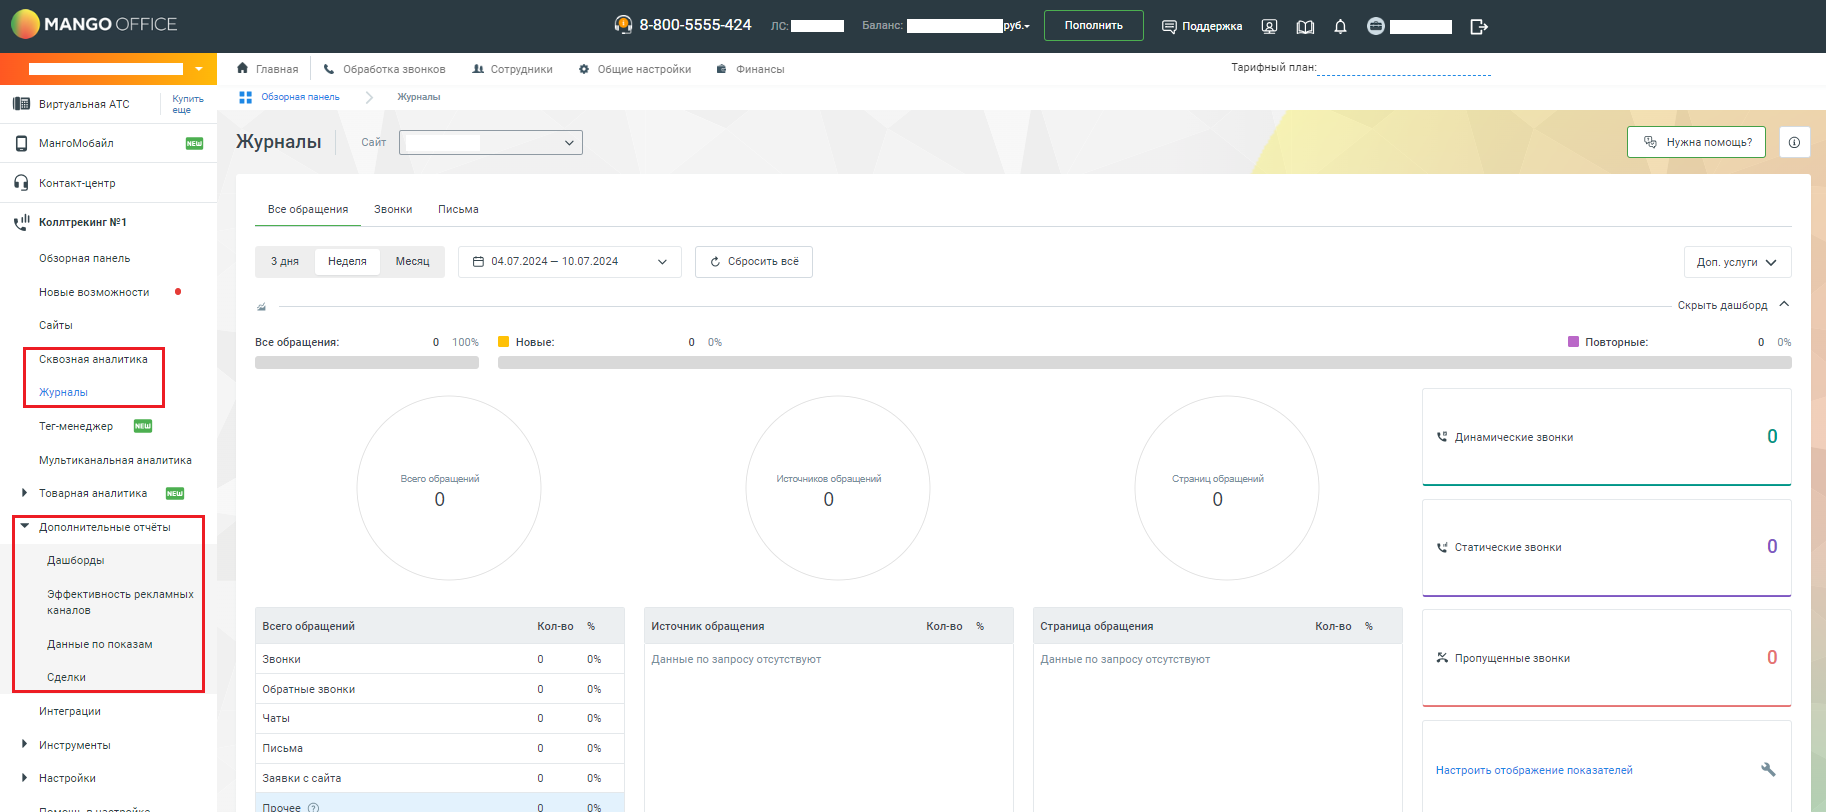The height and width of the screenshot is (812, 1826).
Task: Click the Пополнить button
Action: (1093, 25)
